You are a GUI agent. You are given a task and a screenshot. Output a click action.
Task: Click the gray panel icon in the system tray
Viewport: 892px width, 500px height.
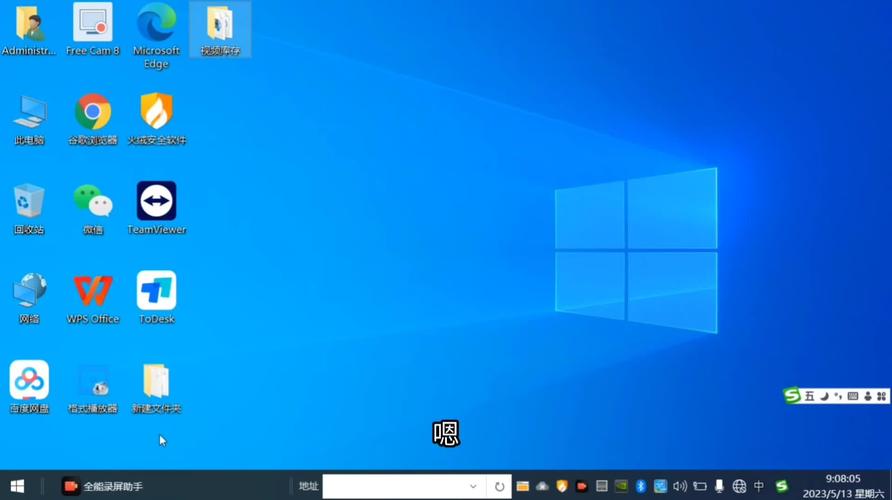601,486
